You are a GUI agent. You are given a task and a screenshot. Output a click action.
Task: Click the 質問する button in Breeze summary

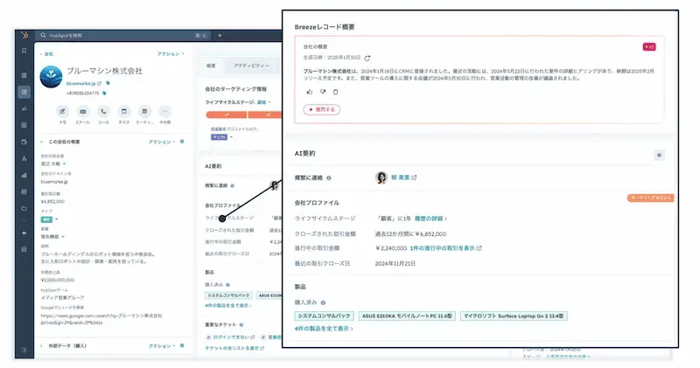(x=321, y=109)
